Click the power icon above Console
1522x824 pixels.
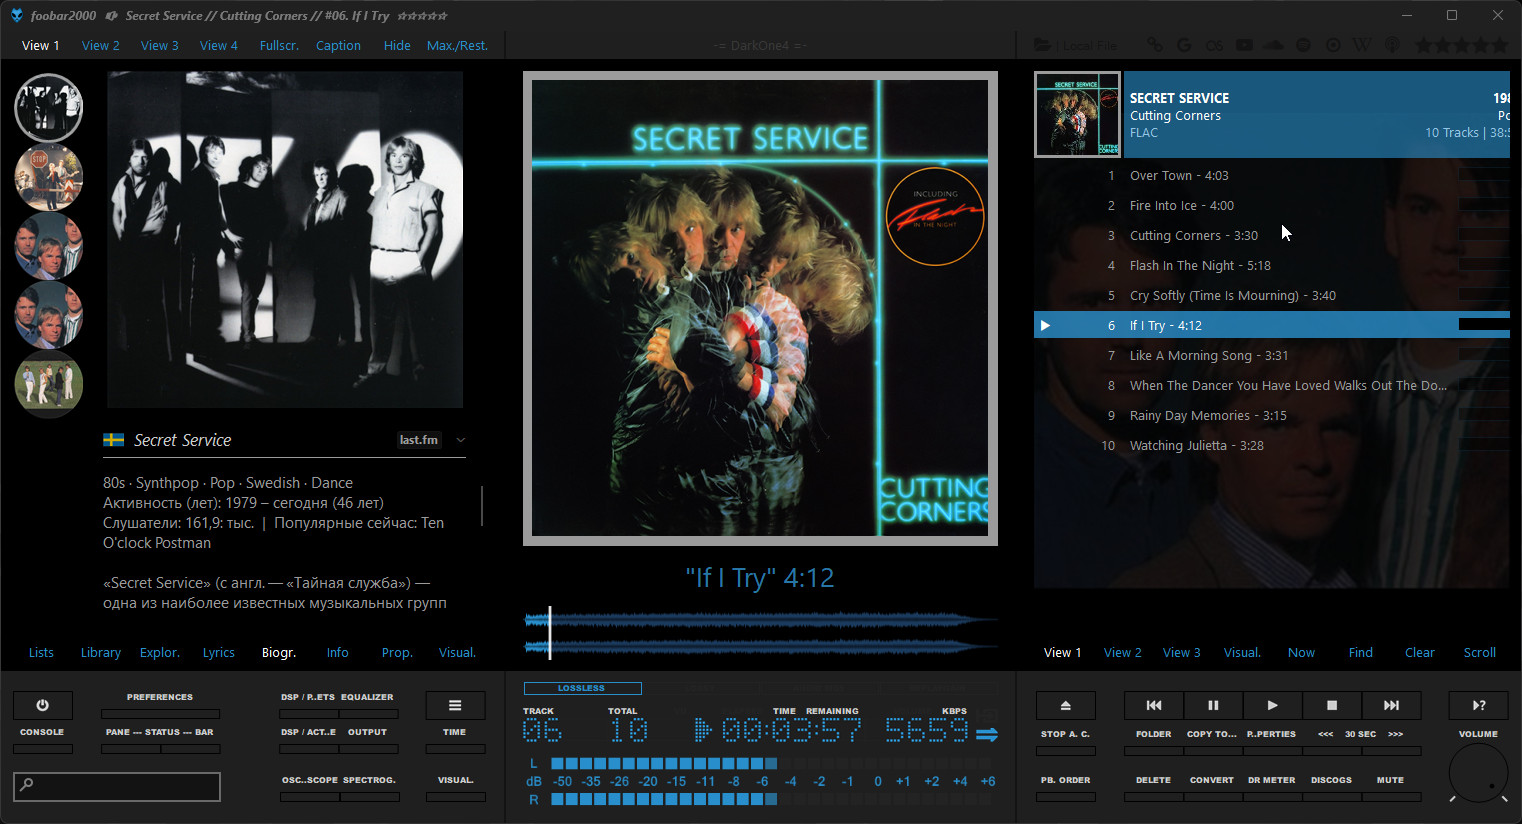pyautogui.click(x=42, y=705)
